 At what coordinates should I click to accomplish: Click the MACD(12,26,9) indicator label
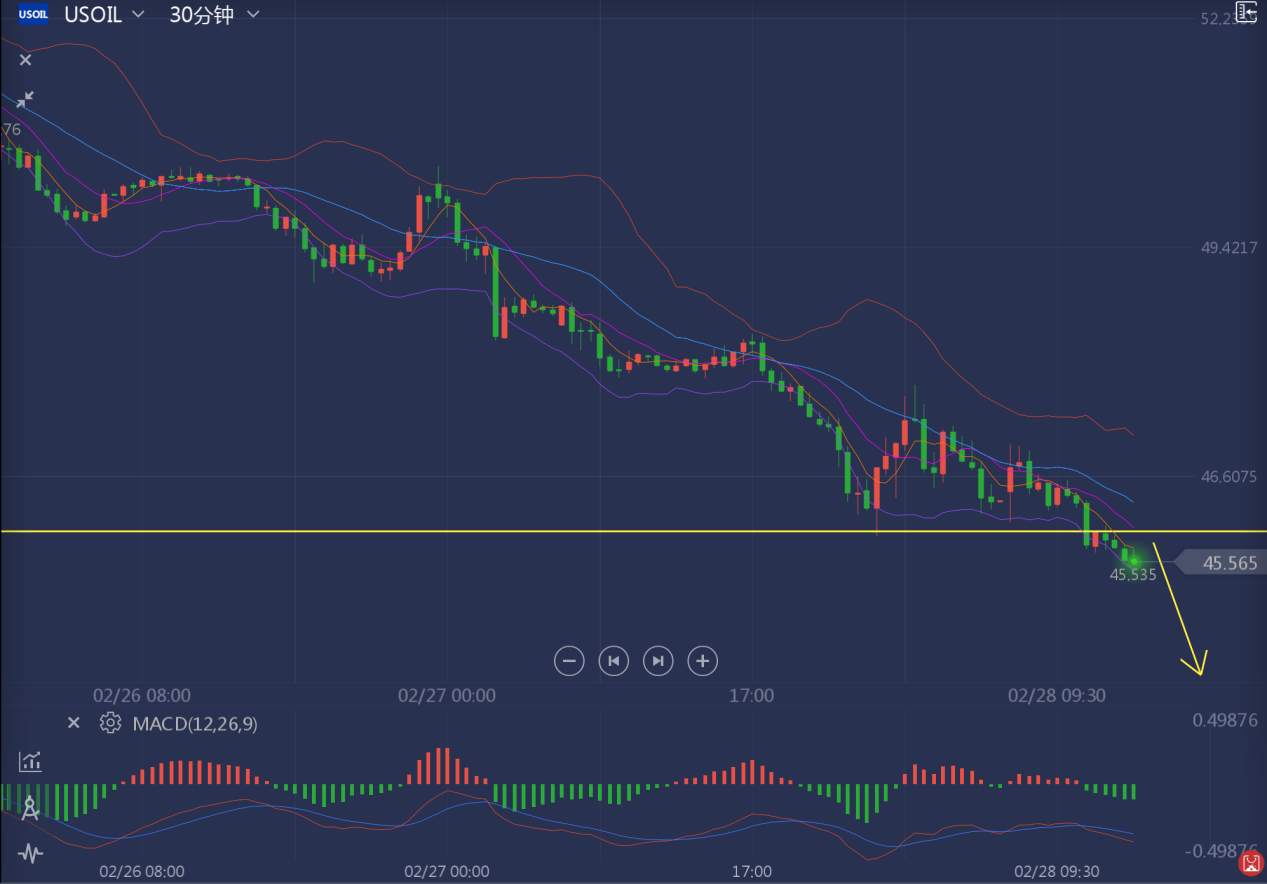pyautogui.click(x=195, y=724)
